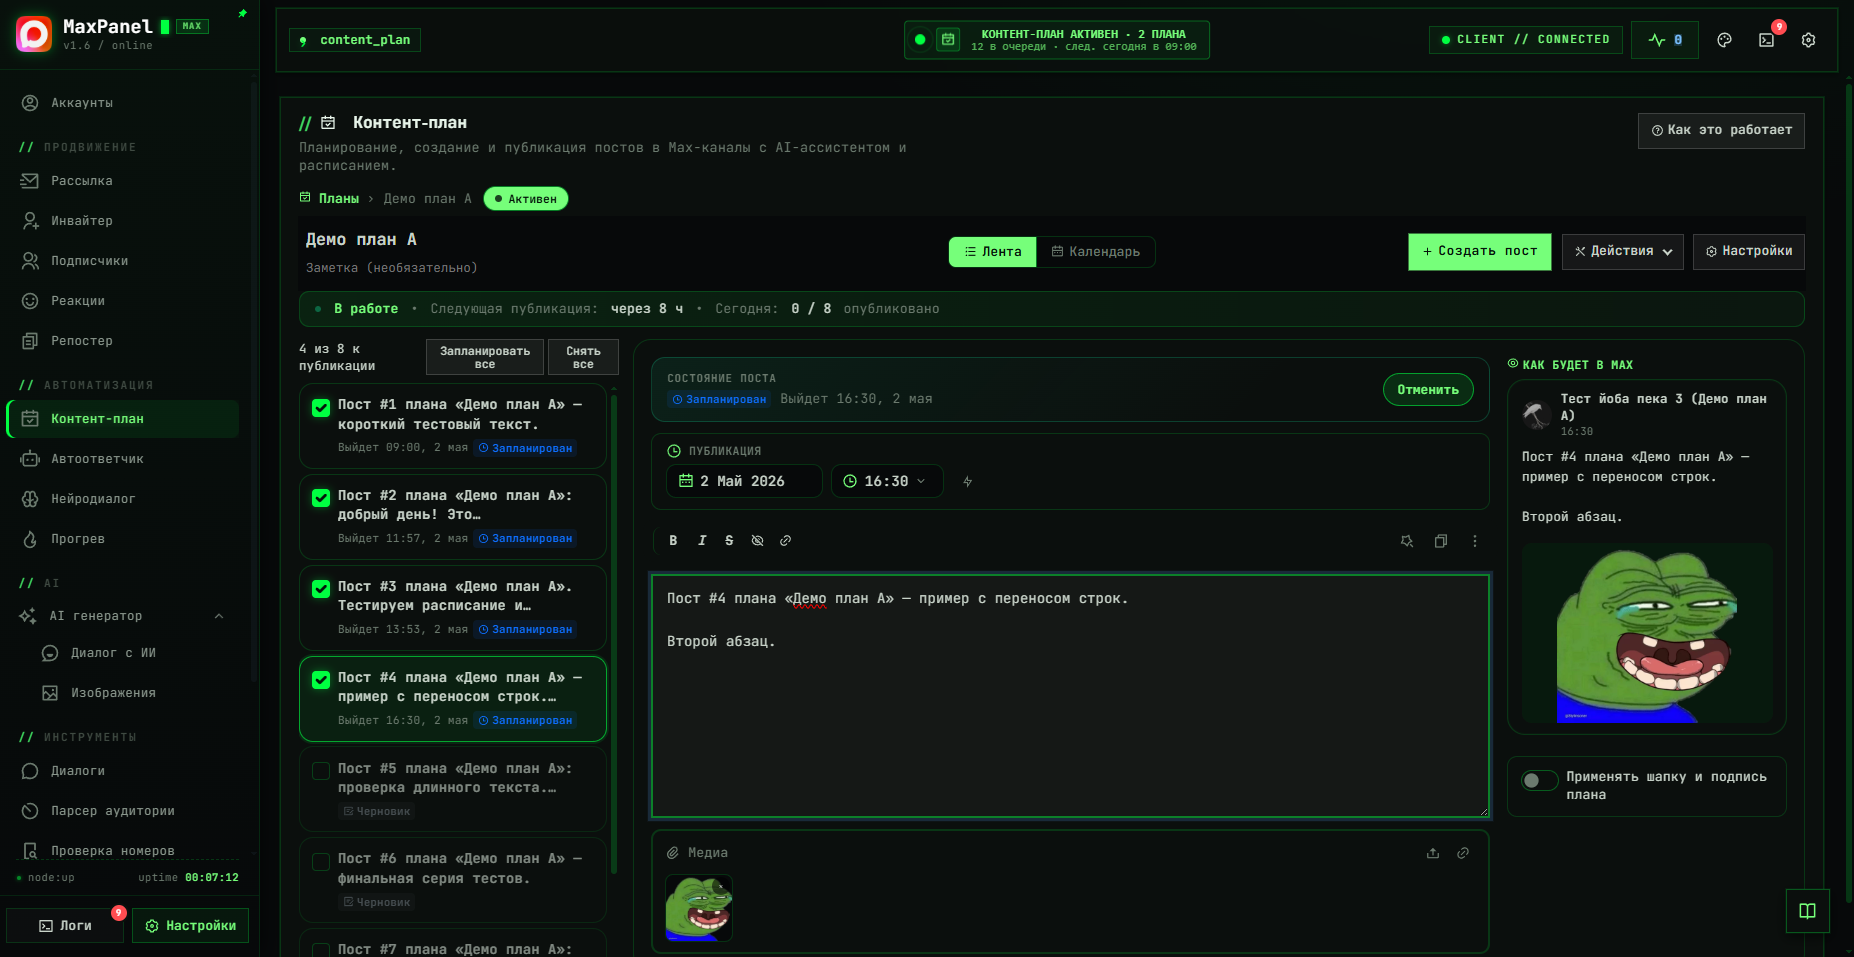This screenshot has width=1854, height=957.
Task: Open the three-dot post options menu
Action: pyautogui.click(x=1475, y=541)
